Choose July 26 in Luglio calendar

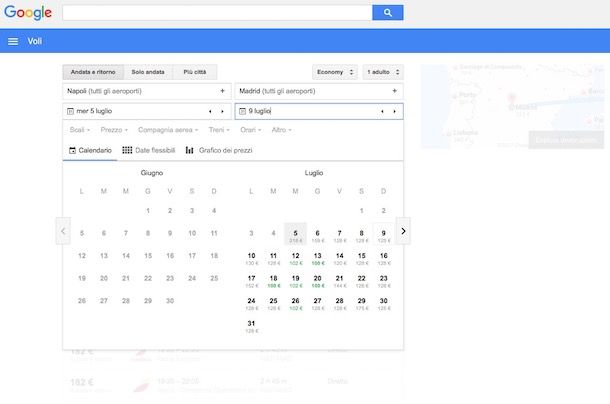pos(295,302)
